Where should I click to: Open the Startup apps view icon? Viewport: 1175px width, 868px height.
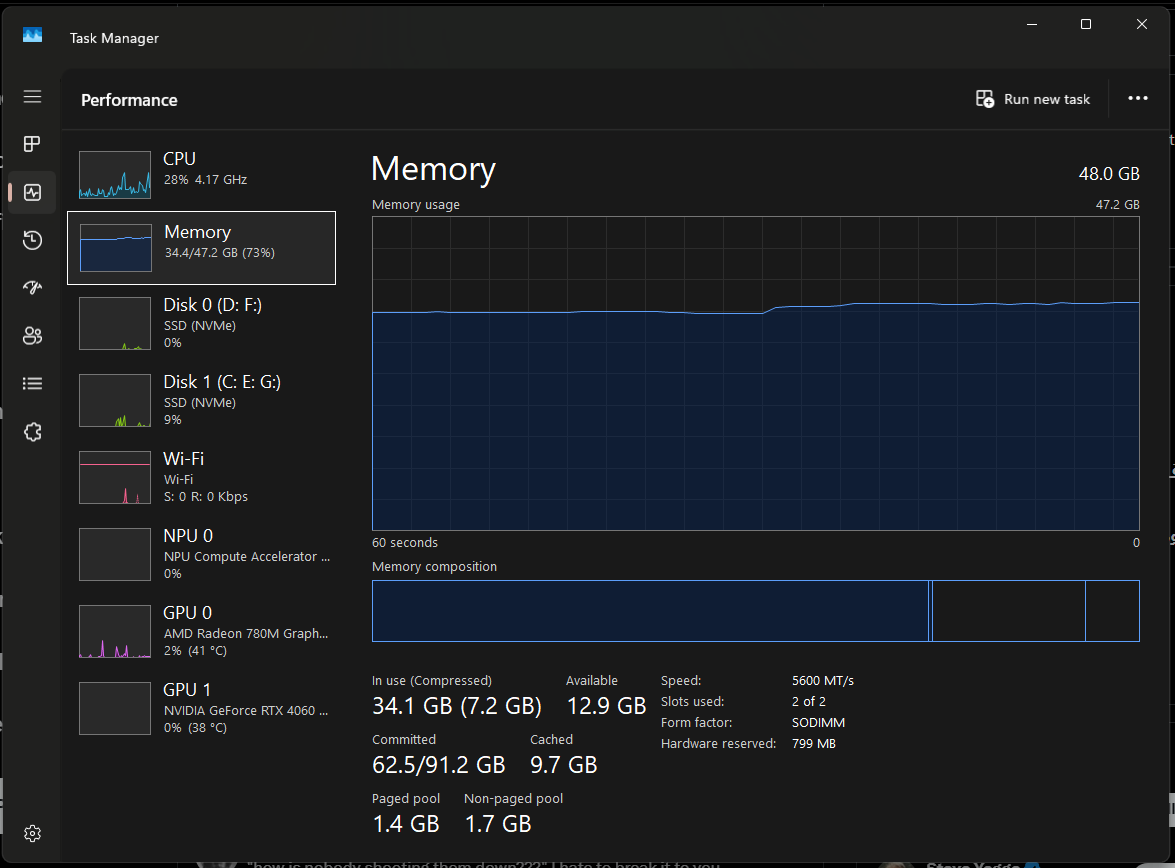32,288
